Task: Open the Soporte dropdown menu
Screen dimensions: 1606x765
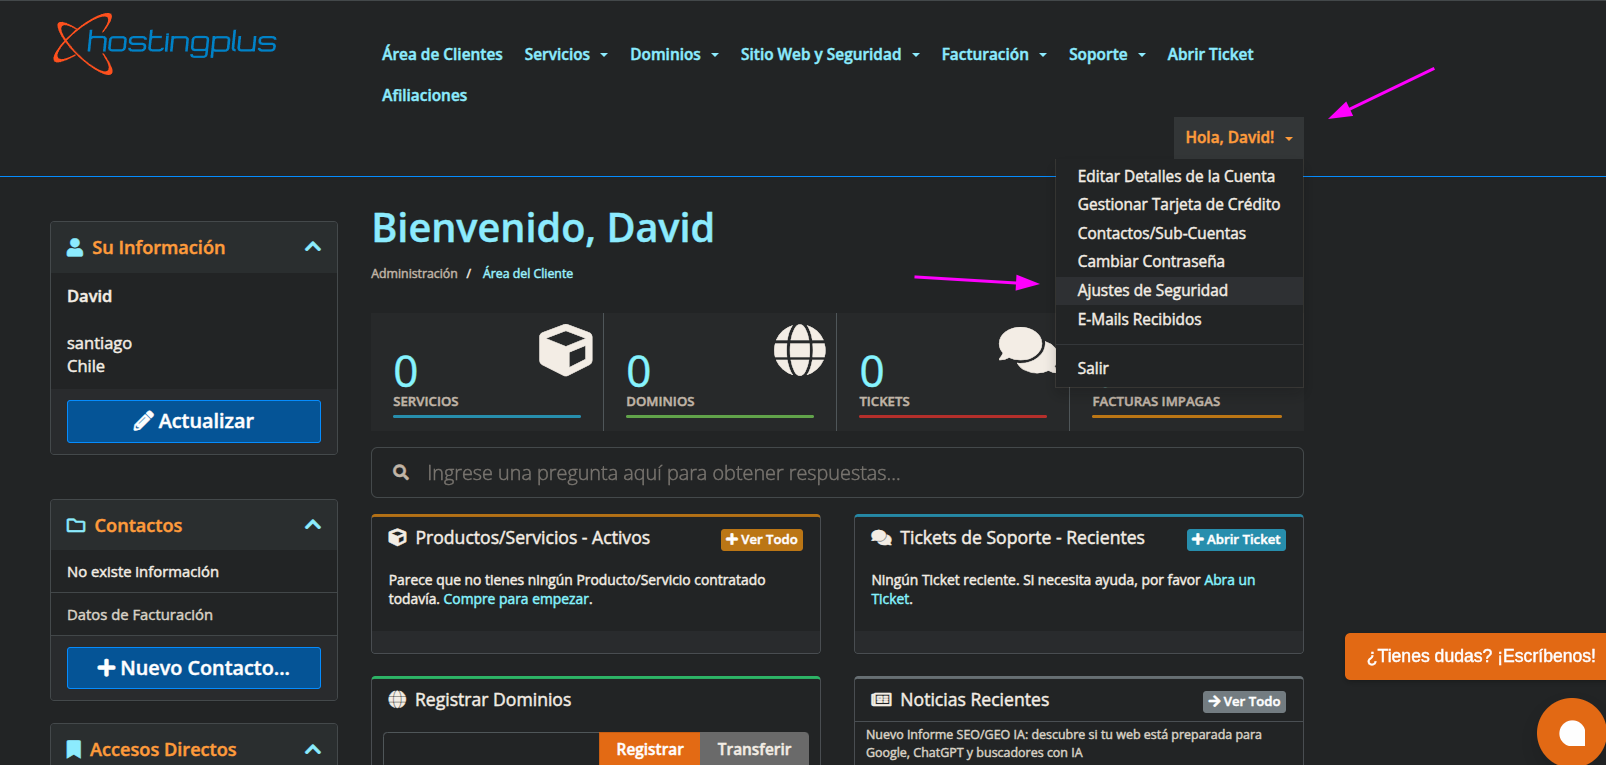Action: [1107, 54]
